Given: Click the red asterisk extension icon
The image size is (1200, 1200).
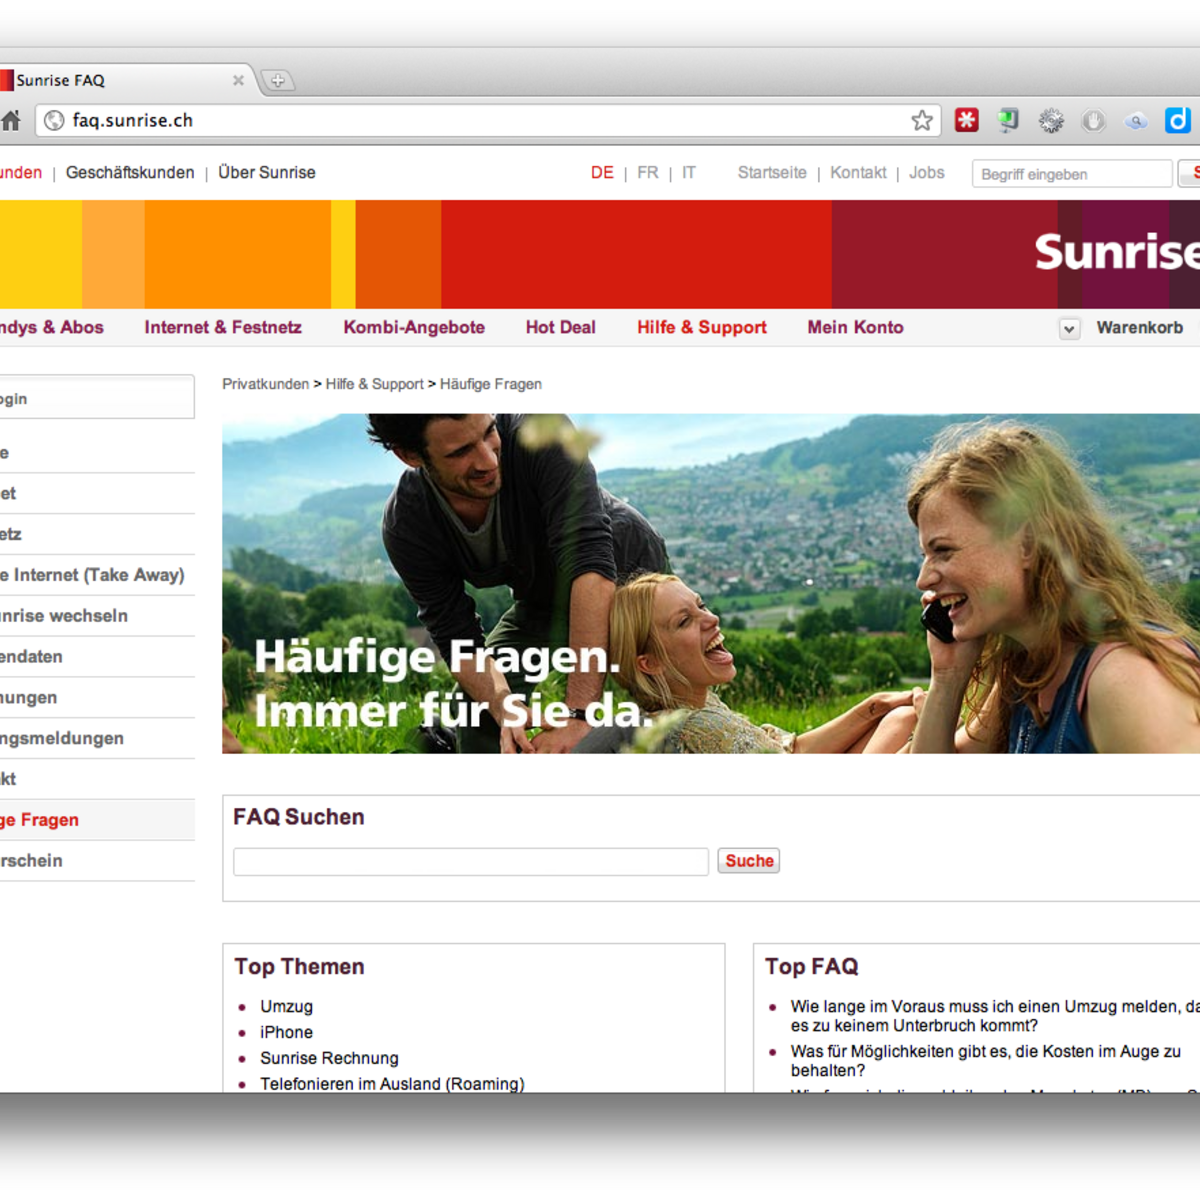Looking at the screenshot, I should pos(966,121).
